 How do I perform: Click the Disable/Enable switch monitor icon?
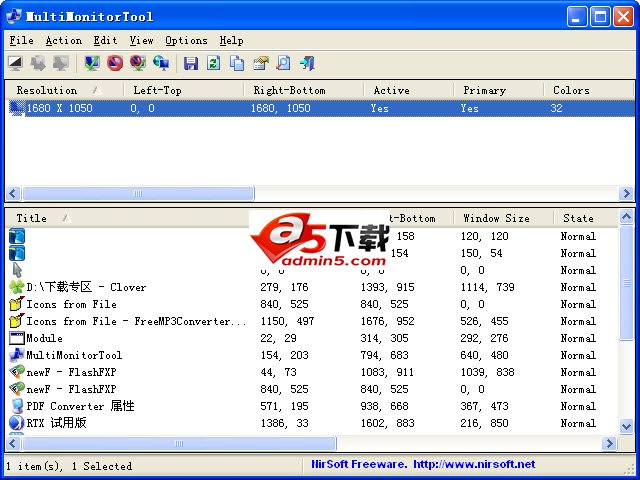[x=138, y=63]
